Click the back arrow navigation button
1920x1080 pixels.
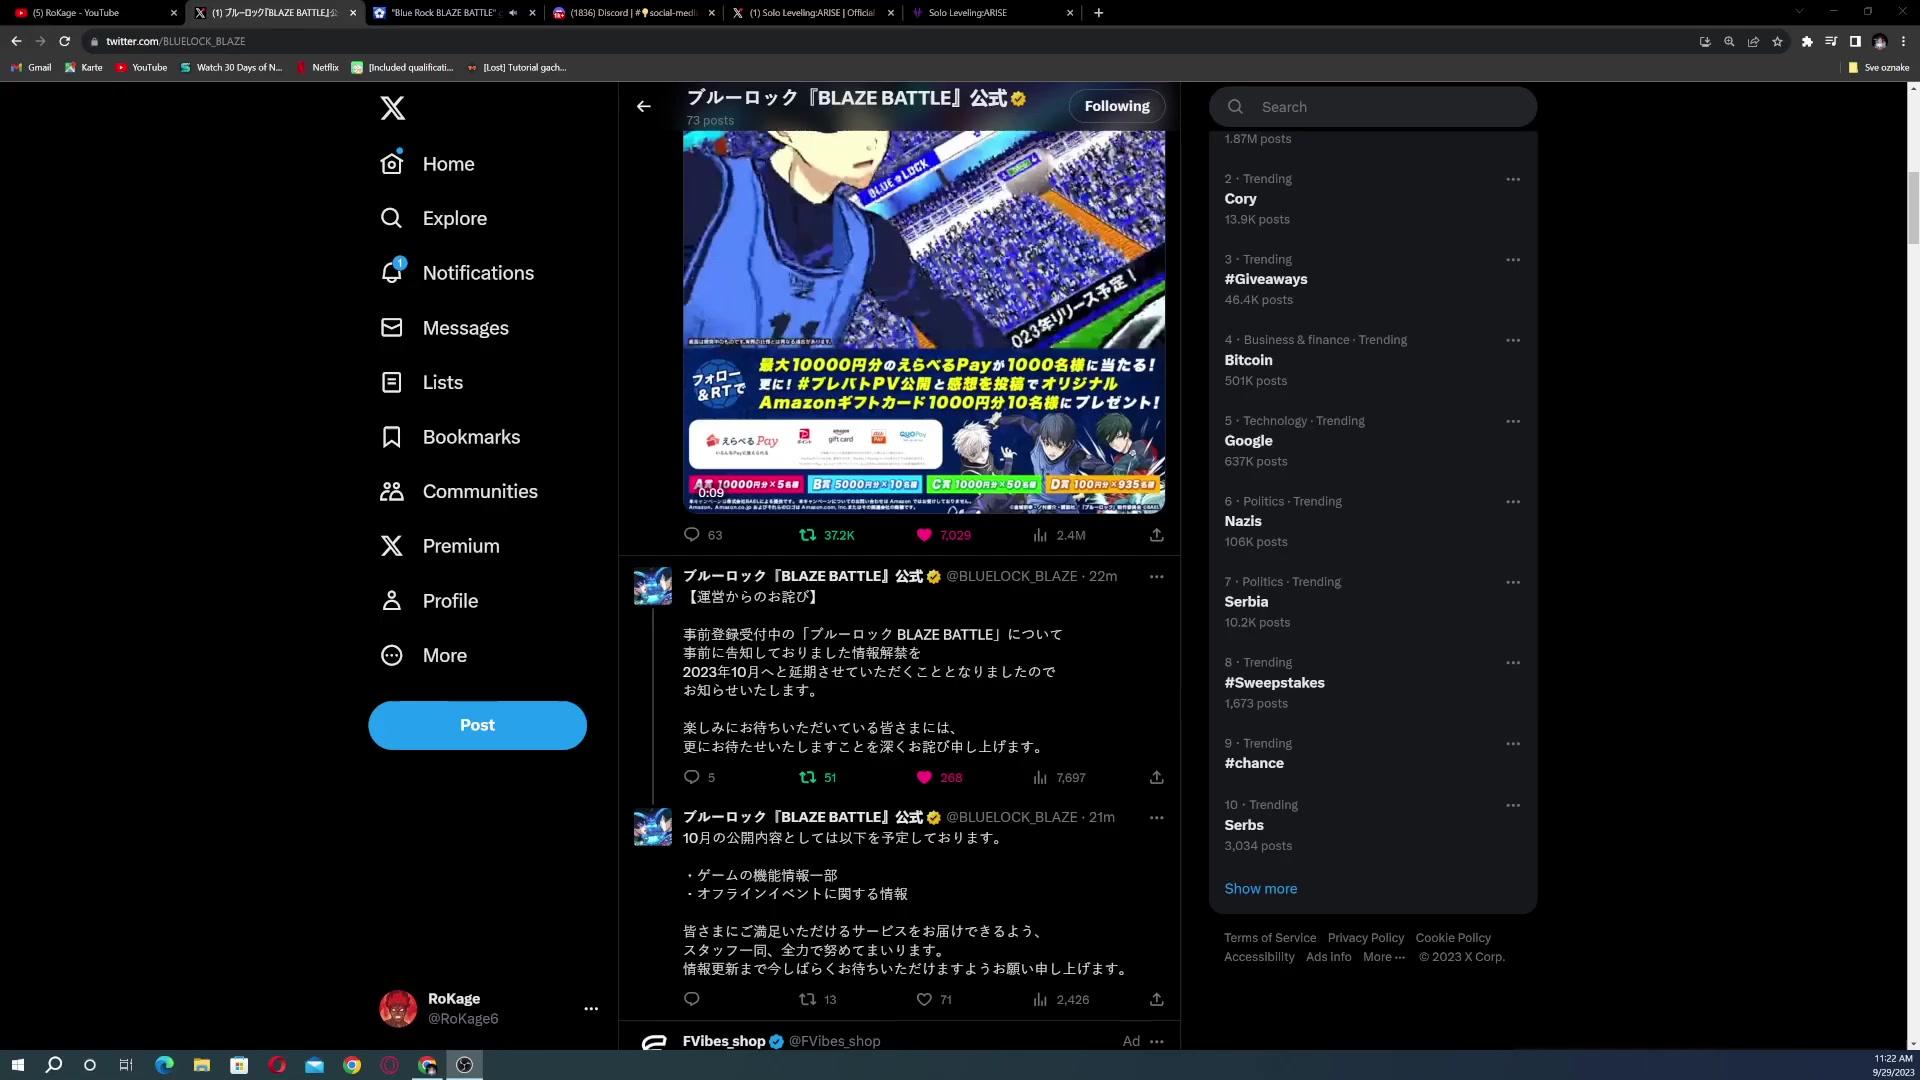pyautogui.click(x=644, y=105)
